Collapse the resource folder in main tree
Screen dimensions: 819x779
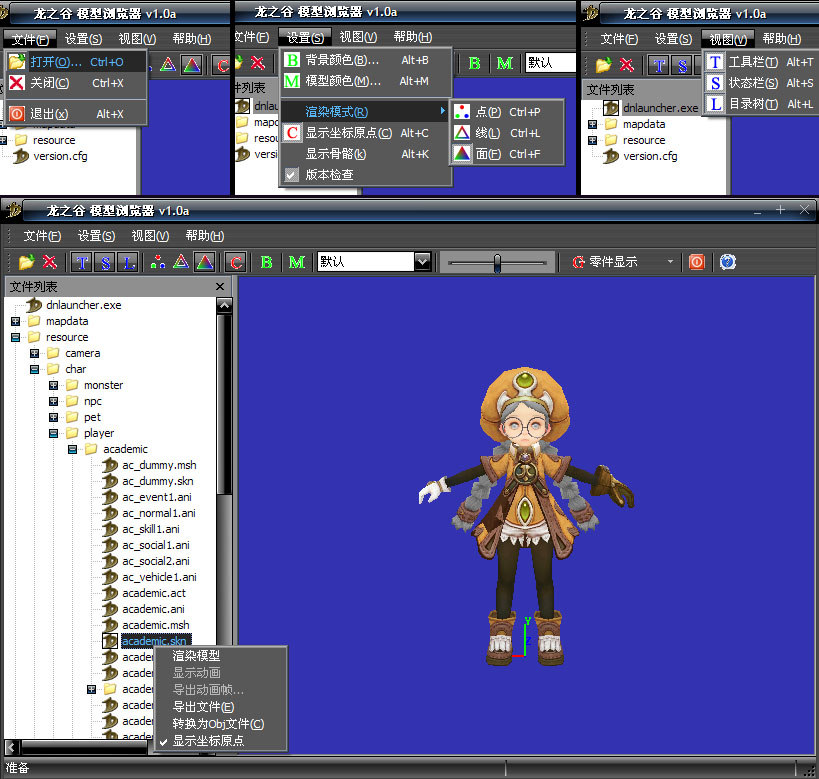click(x=16, y=338)
